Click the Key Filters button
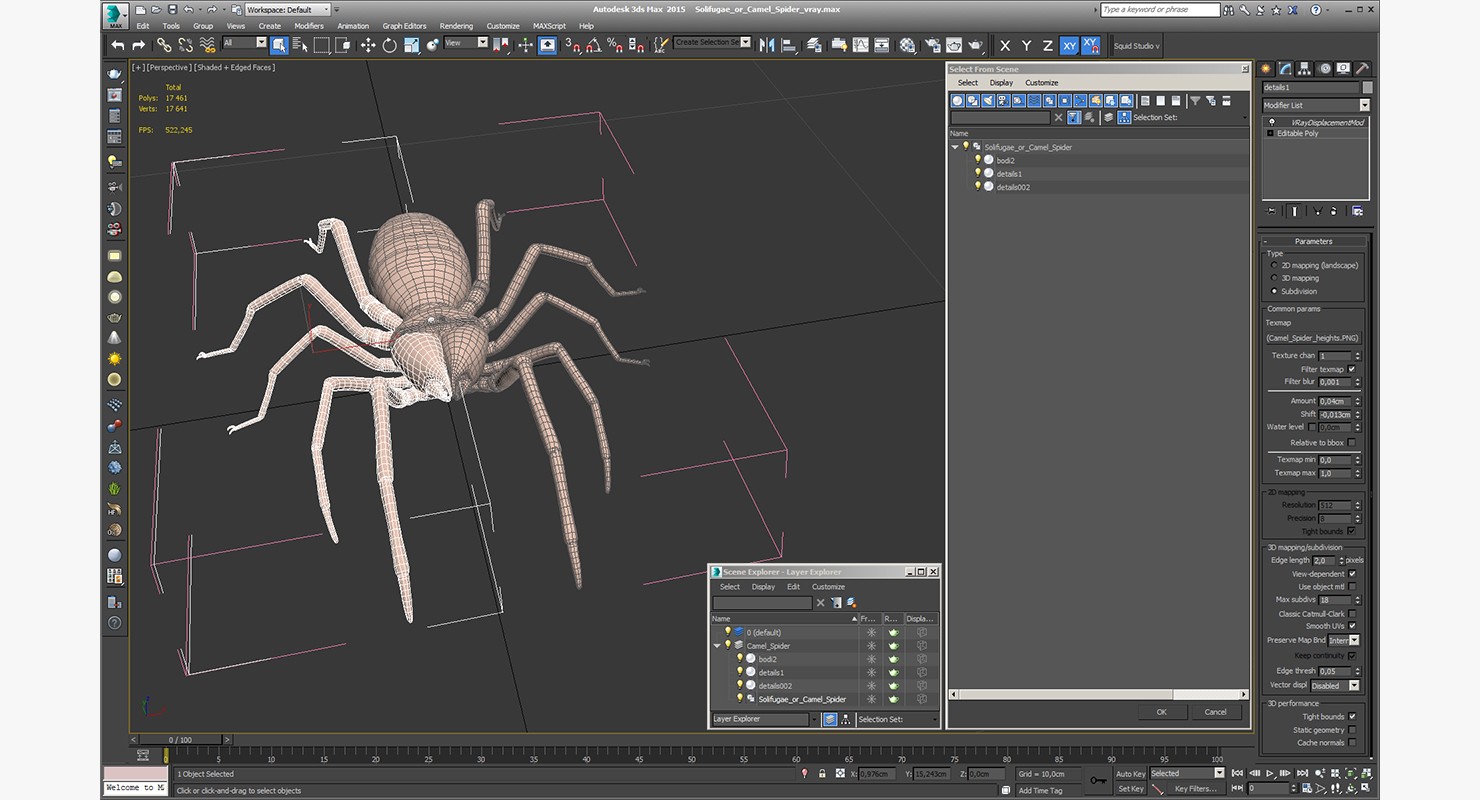 pyautogui.click(x=1196, y=789)
